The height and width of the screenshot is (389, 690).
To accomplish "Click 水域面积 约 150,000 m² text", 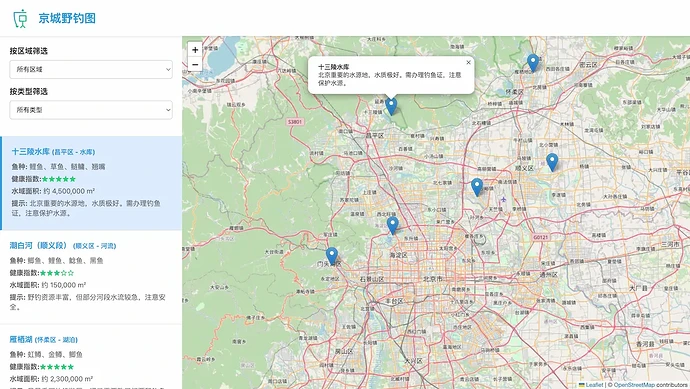I will [48, 285].
